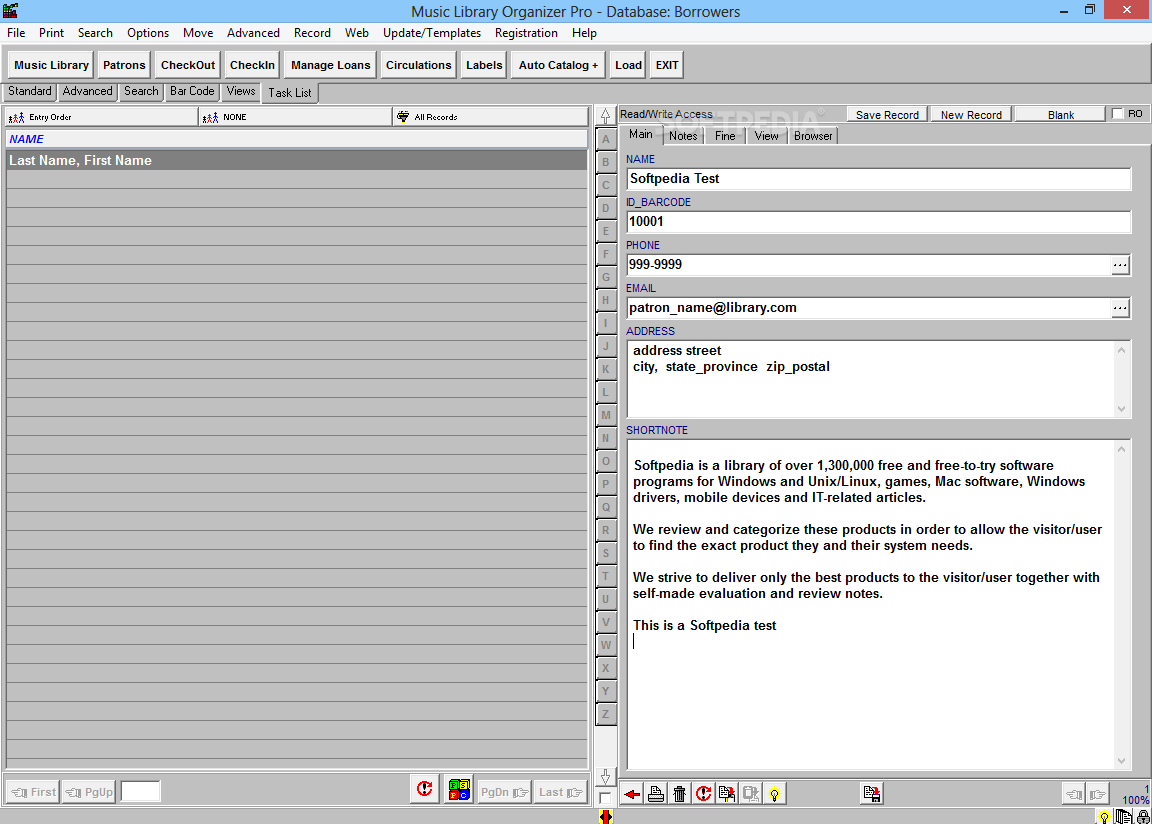Click the First page button
The image size is (1152, 824).
click(33, 792)
